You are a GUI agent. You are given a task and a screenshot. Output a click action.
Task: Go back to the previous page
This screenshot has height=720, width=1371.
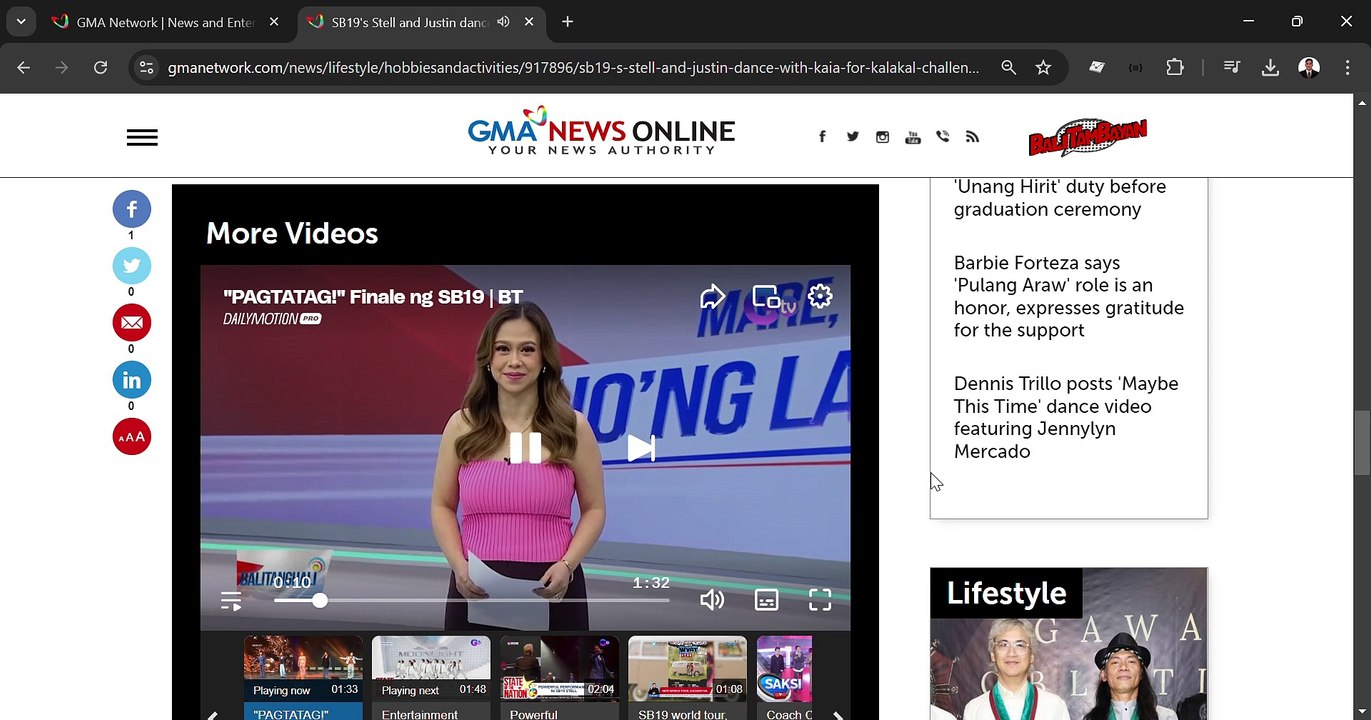tap(24, 68)
